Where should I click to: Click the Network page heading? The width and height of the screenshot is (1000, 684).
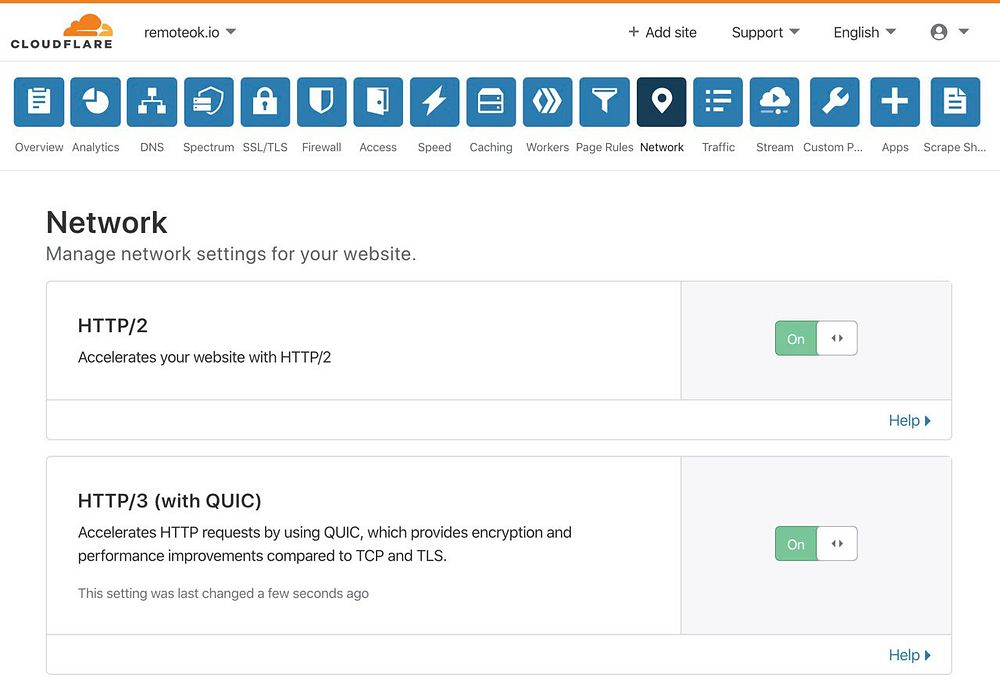pyautogui.click(x=107, y=222)
